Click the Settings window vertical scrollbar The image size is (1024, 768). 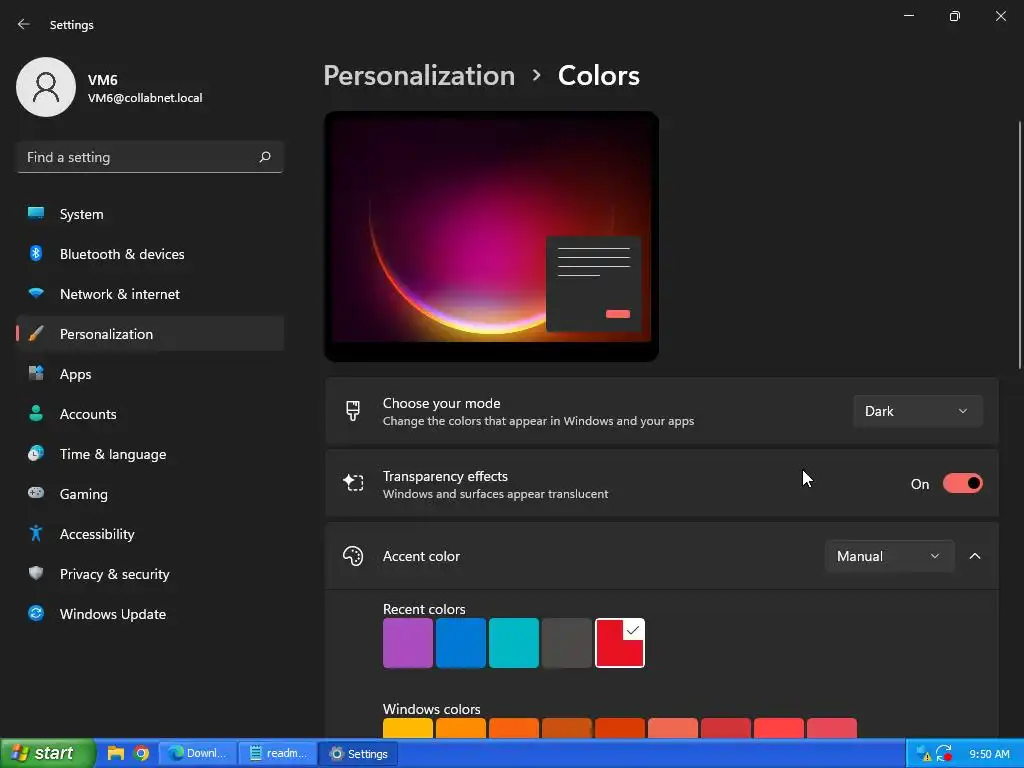point(1019,246)
